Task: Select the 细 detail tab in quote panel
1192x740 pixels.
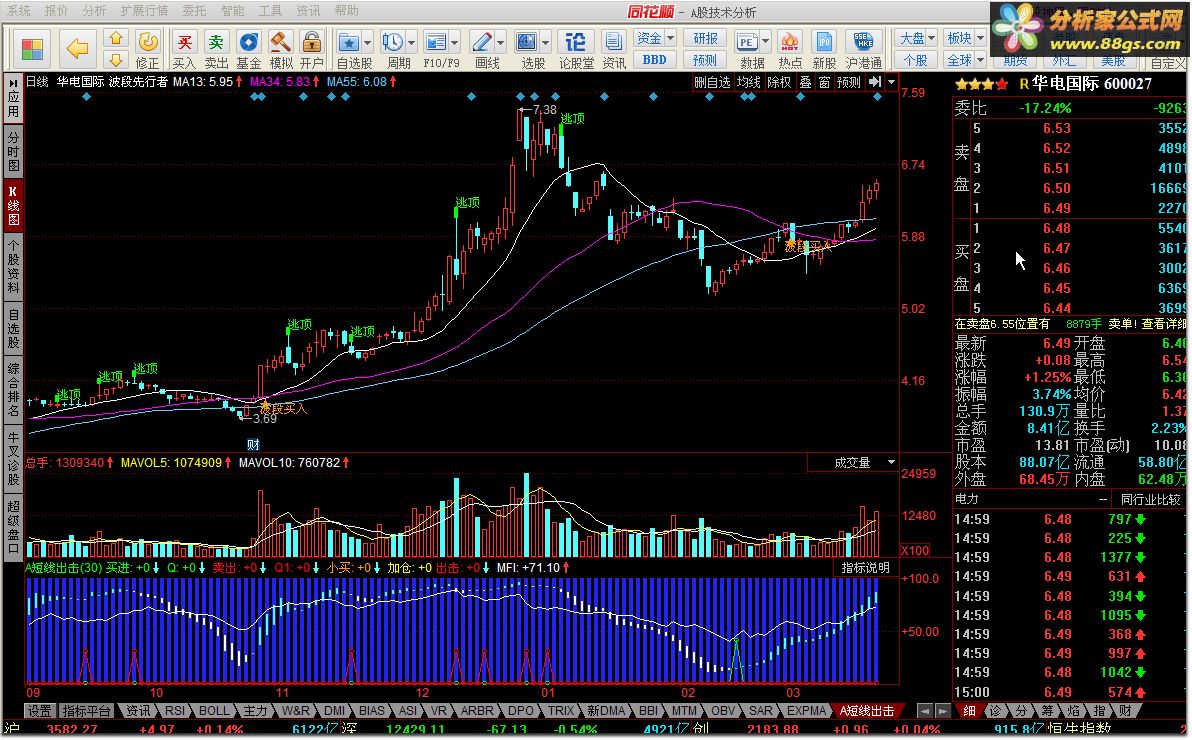Action: click(x=969, y=710)
